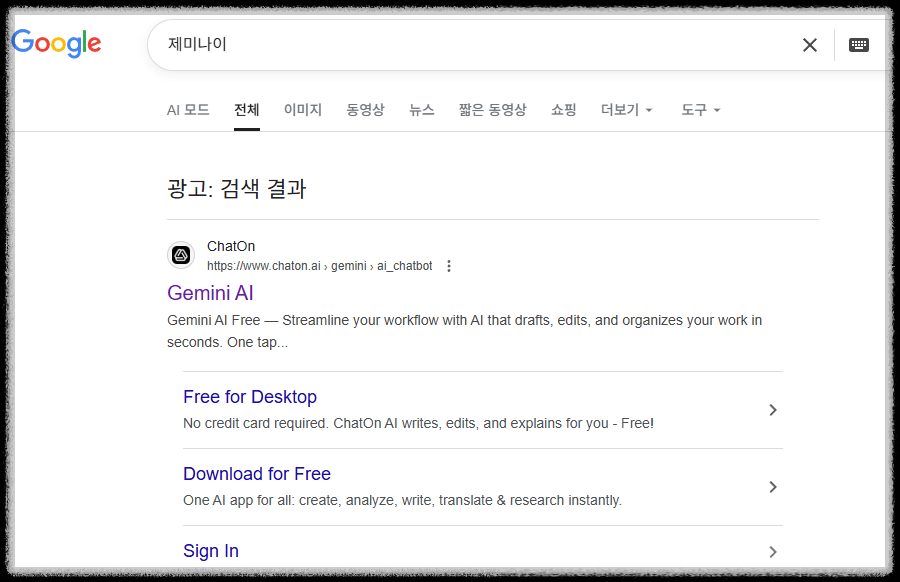Image resolution: width=900 pixels, height=582 pixels.
Task: Click the chevron next to Download for Free
Action: [x=773, y=487]
